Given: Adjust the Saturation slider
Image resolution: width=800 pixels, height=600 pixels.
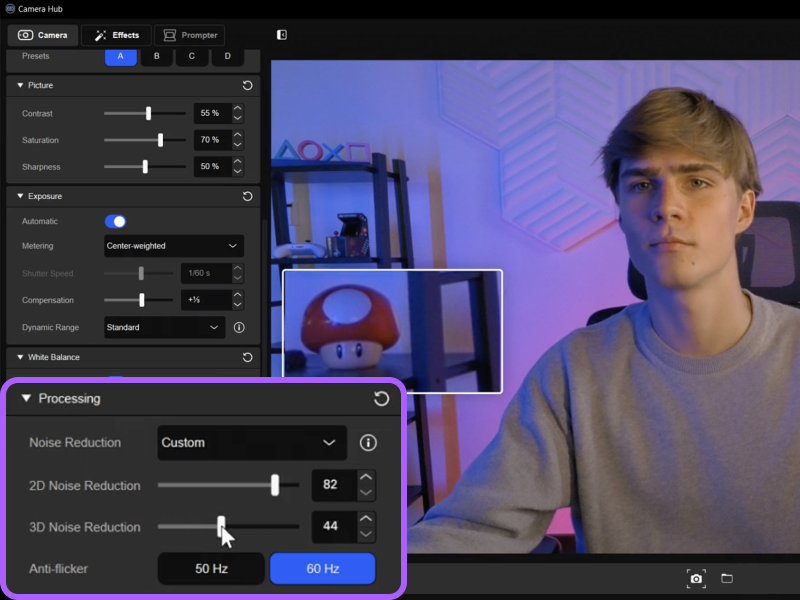Looking at the screenshot, I should click(x=160, y=140).
